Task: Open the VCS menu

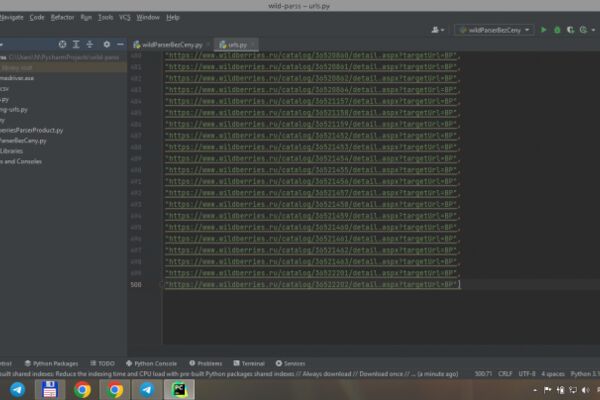Action: [125, 18]
